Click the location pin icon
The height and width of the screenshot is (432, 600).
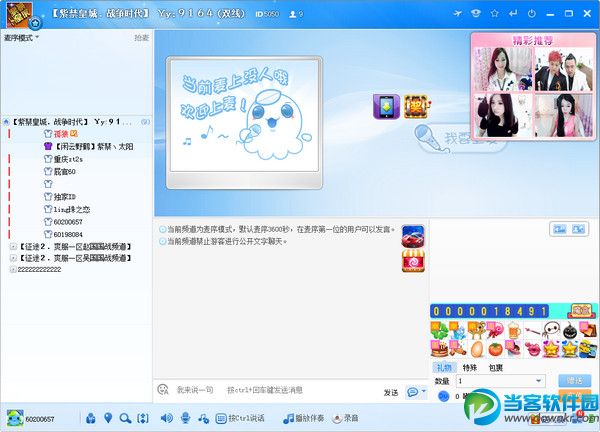click(x=108, y=418)
